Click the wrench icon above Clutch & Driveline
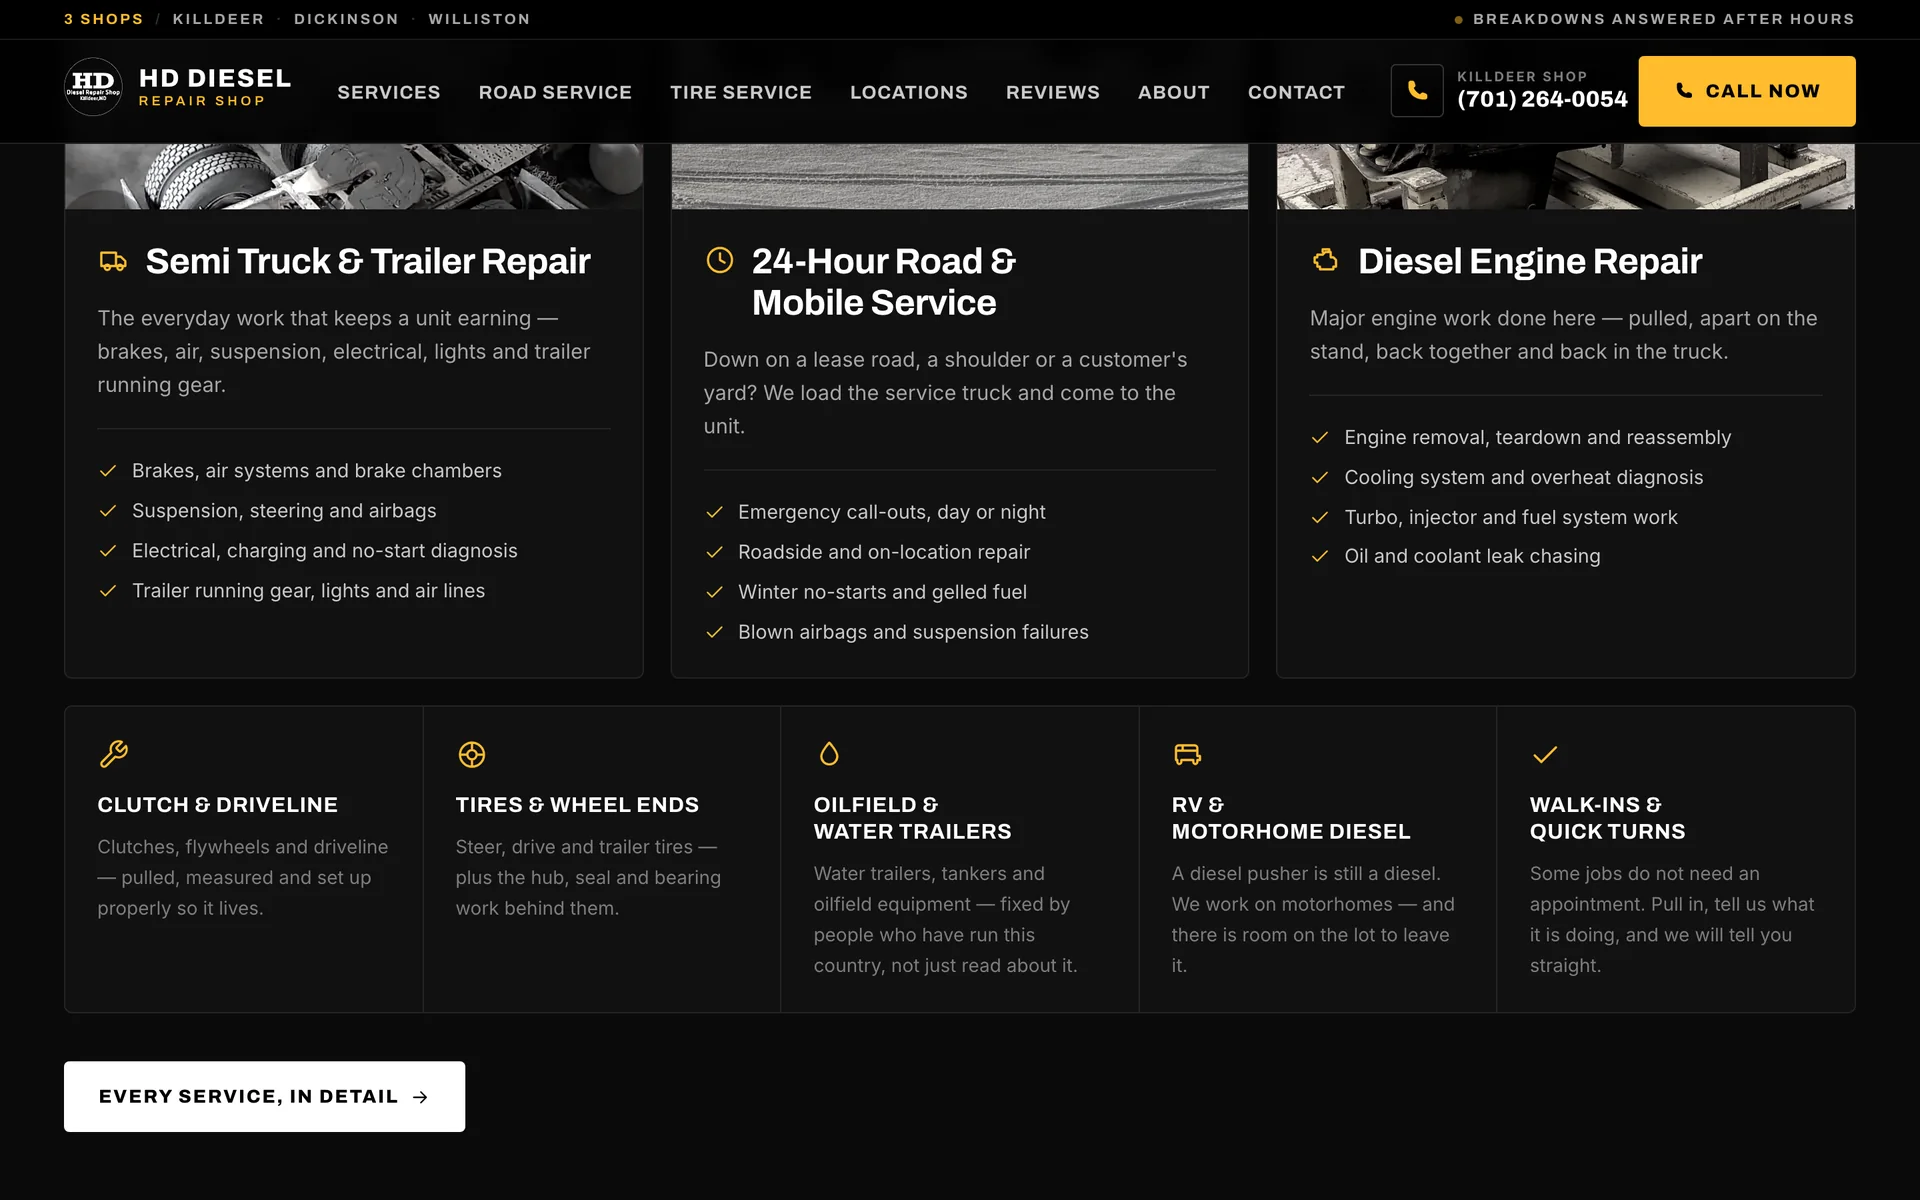This screenshot has width=1920, height=1200. [114, 754]
